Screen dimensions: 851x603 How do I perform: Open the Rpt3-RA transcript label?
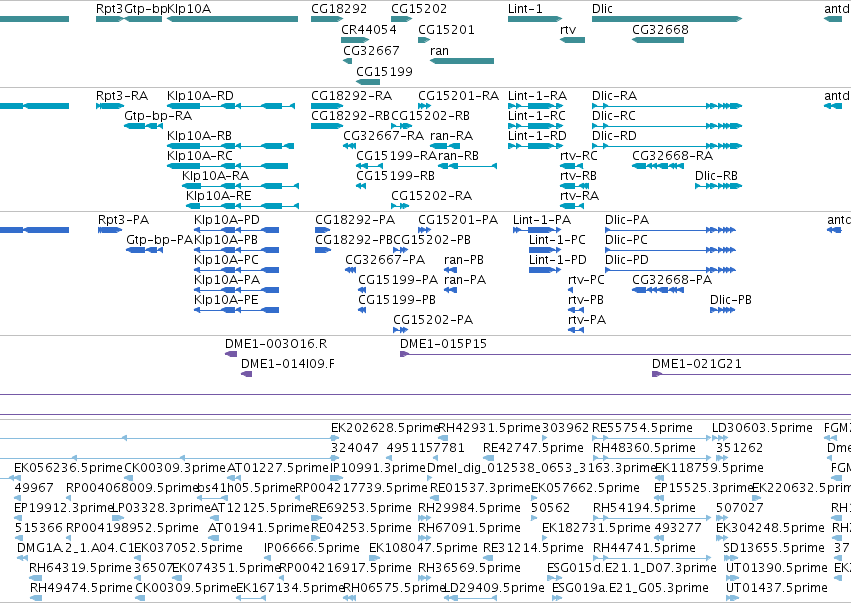122,96
